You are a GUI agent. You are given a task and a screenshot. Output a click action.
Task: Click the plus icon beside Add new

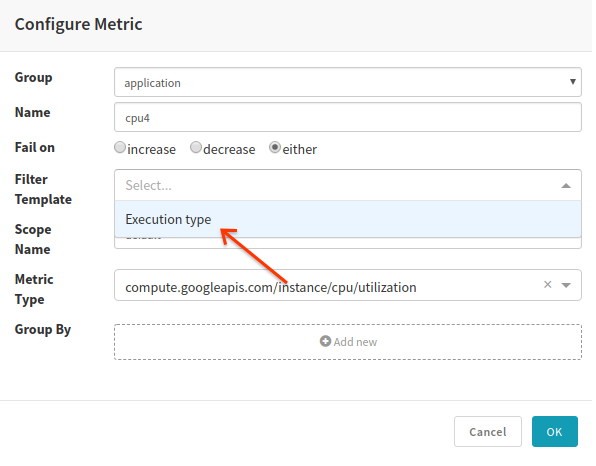tap(325, 341)
